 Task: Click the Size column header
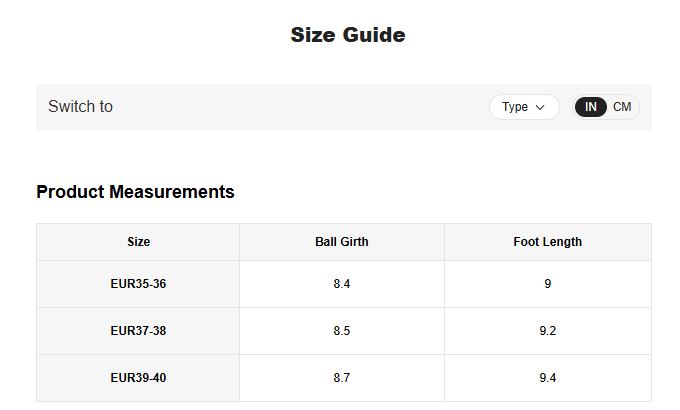[138, 242]
